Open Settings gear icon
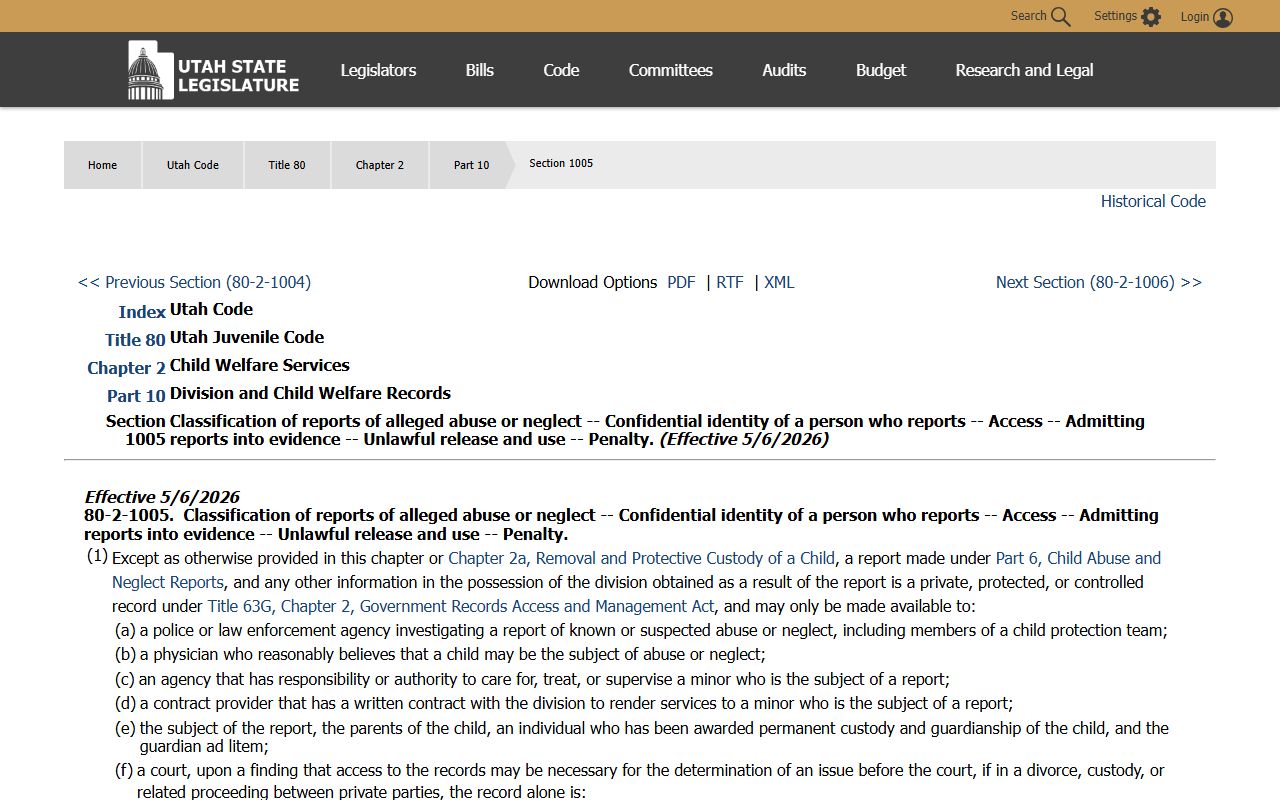 click(x=1151, y=17)
